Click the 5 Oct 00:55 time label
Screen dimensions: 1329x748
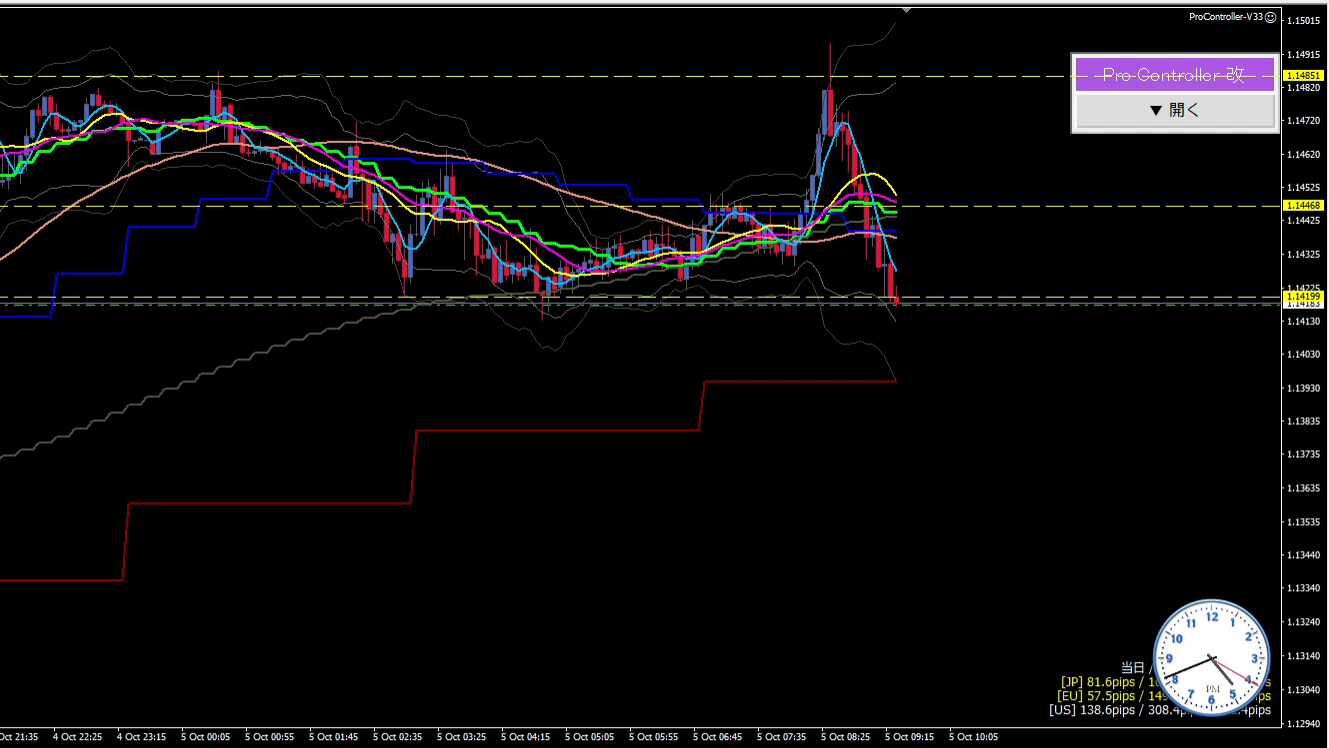pos(268,737)
